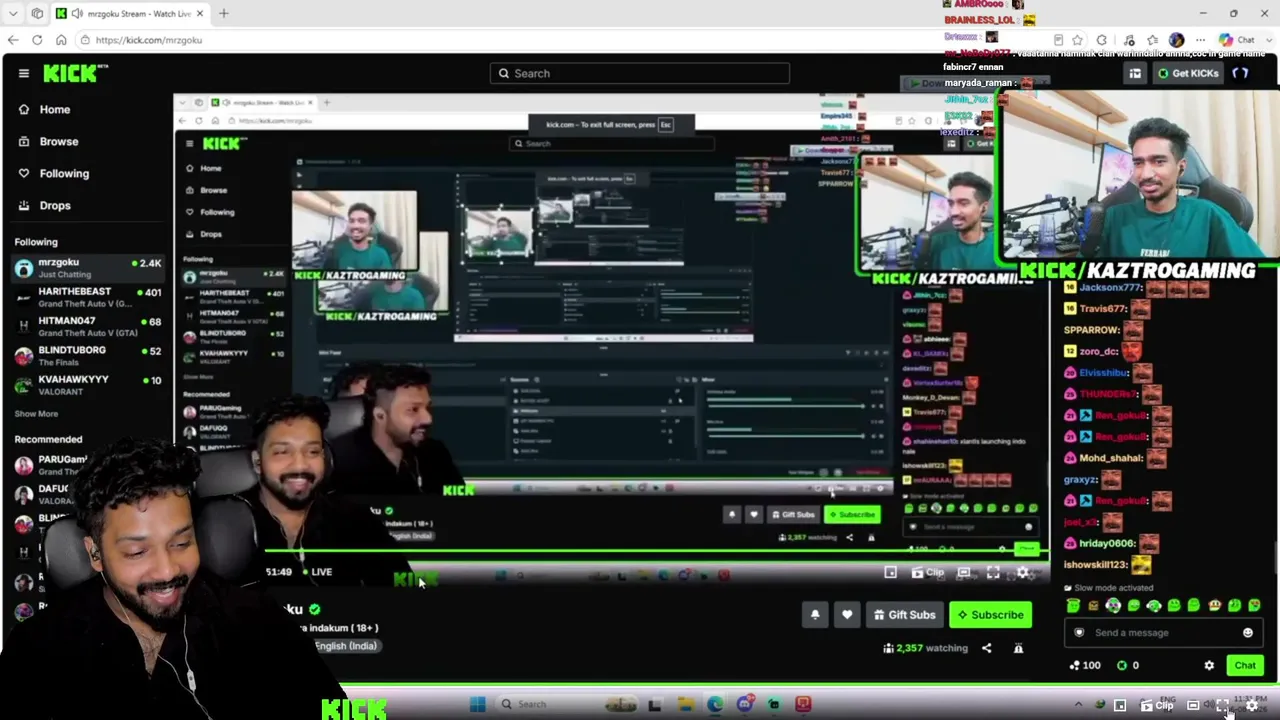The width and height of the screenshot is (1280, 720).
Task: Open the HARITHEBEAST channel
Action: click(87, 297)
